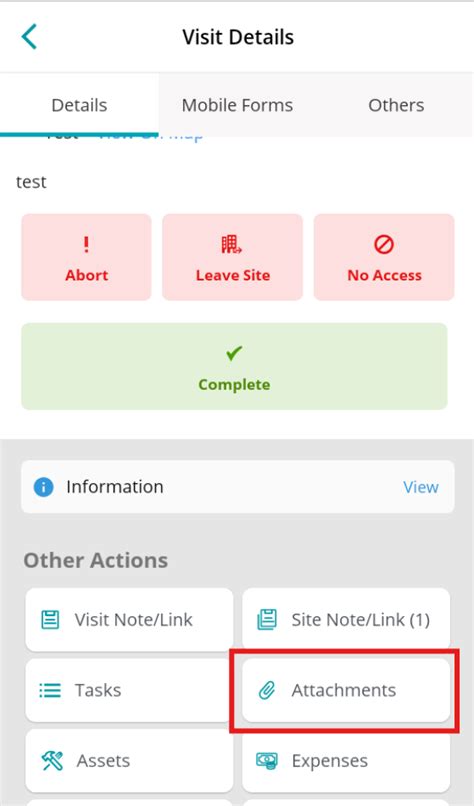Tap the back arrow icon
The image size is (474, 806).
click(x=29, y=36)
